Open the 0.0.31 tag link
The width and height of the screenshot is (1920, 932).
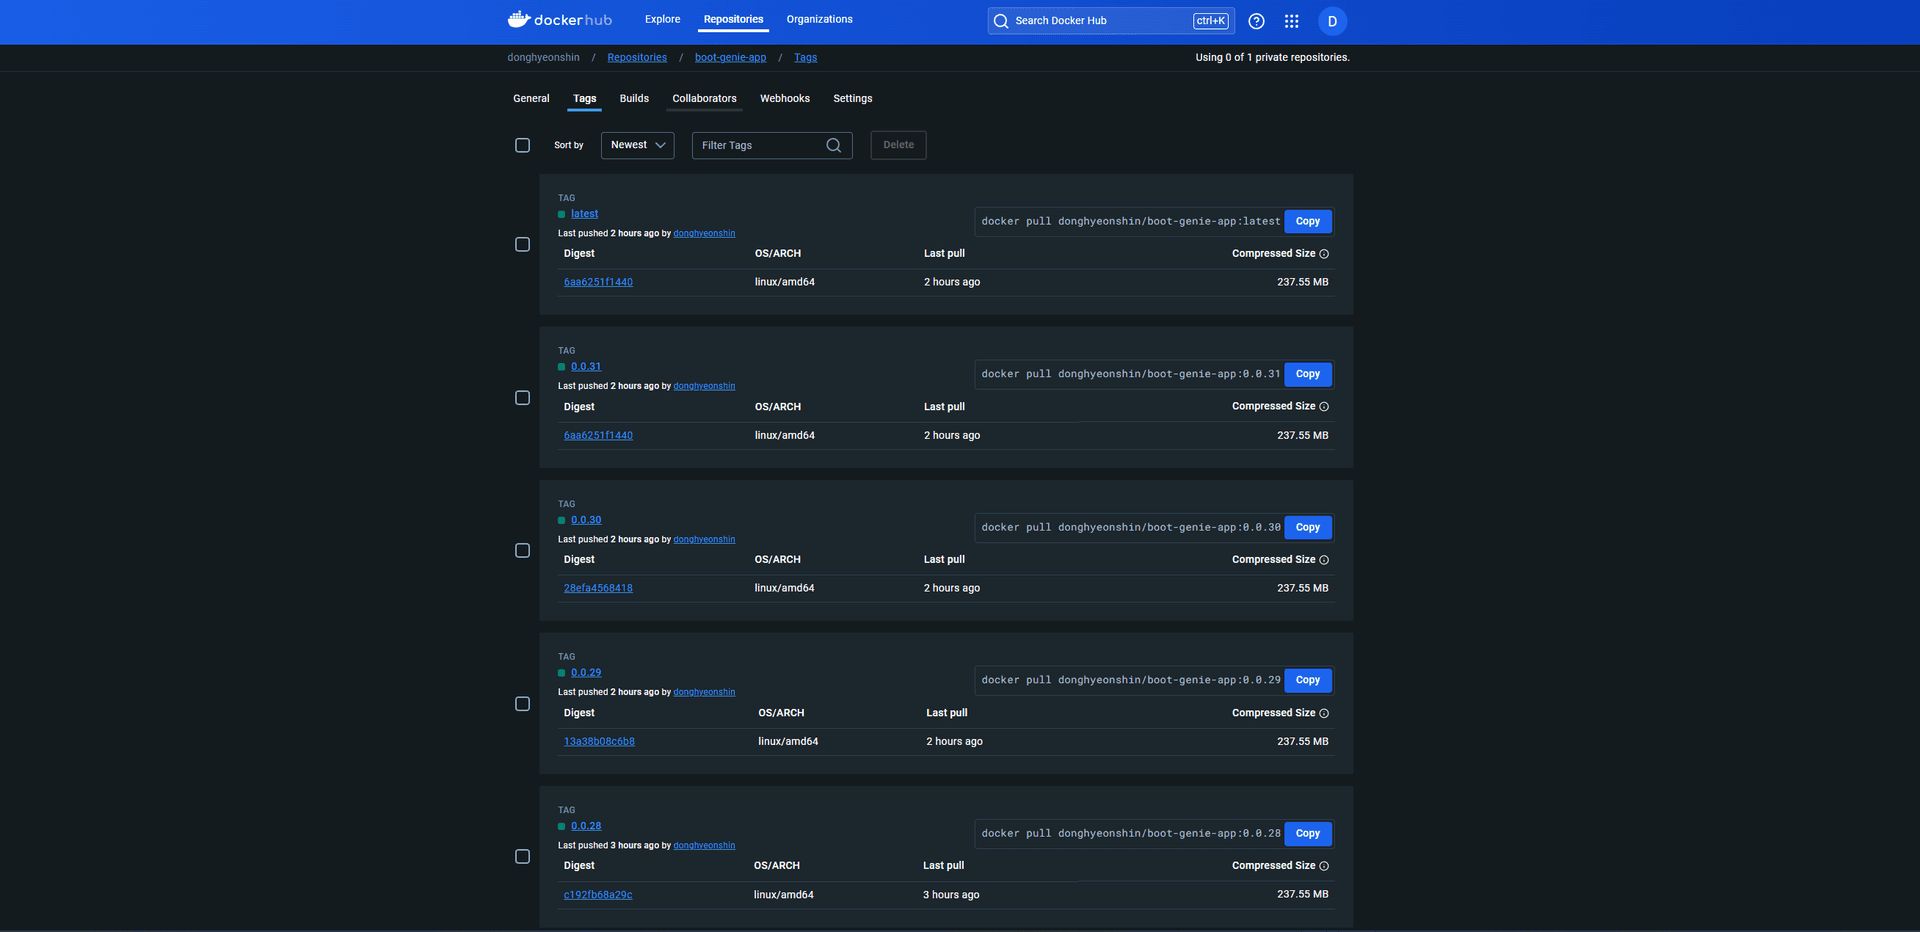(x=586, y=367)
